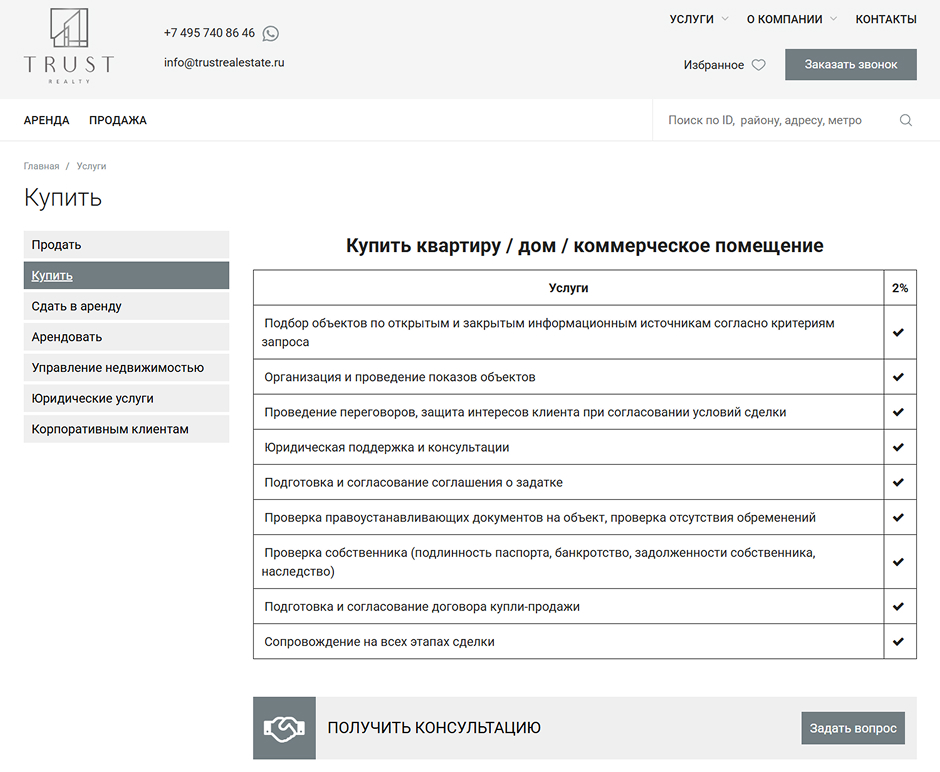This screenshot has width=940, height=772.
Task: Click Получить консультацию banner text
Action: [x=434, y=728]
